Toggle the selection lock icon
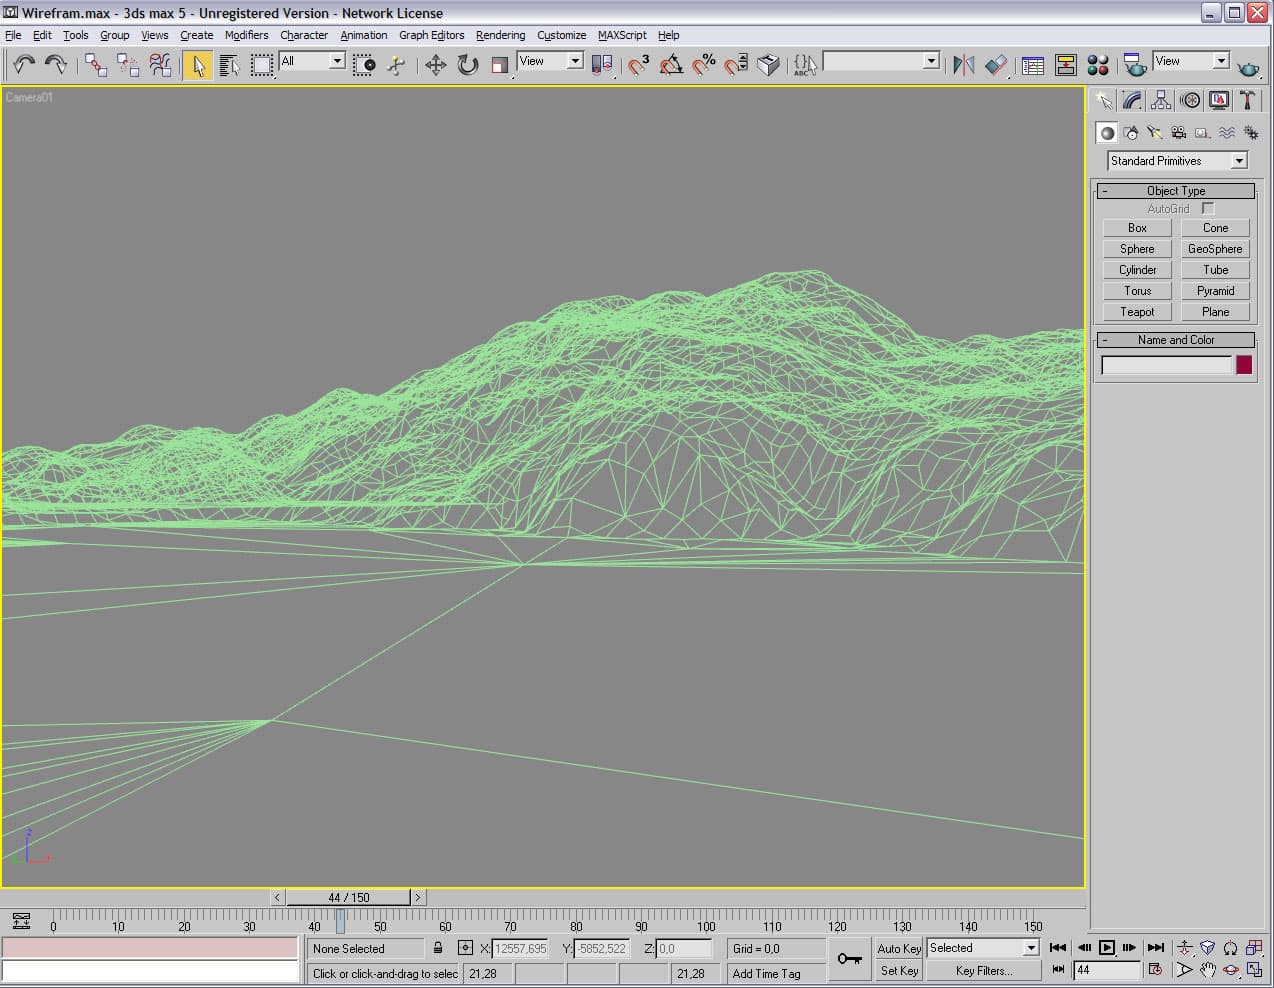Screen dimensions: 1274x988 coord(438,947)
